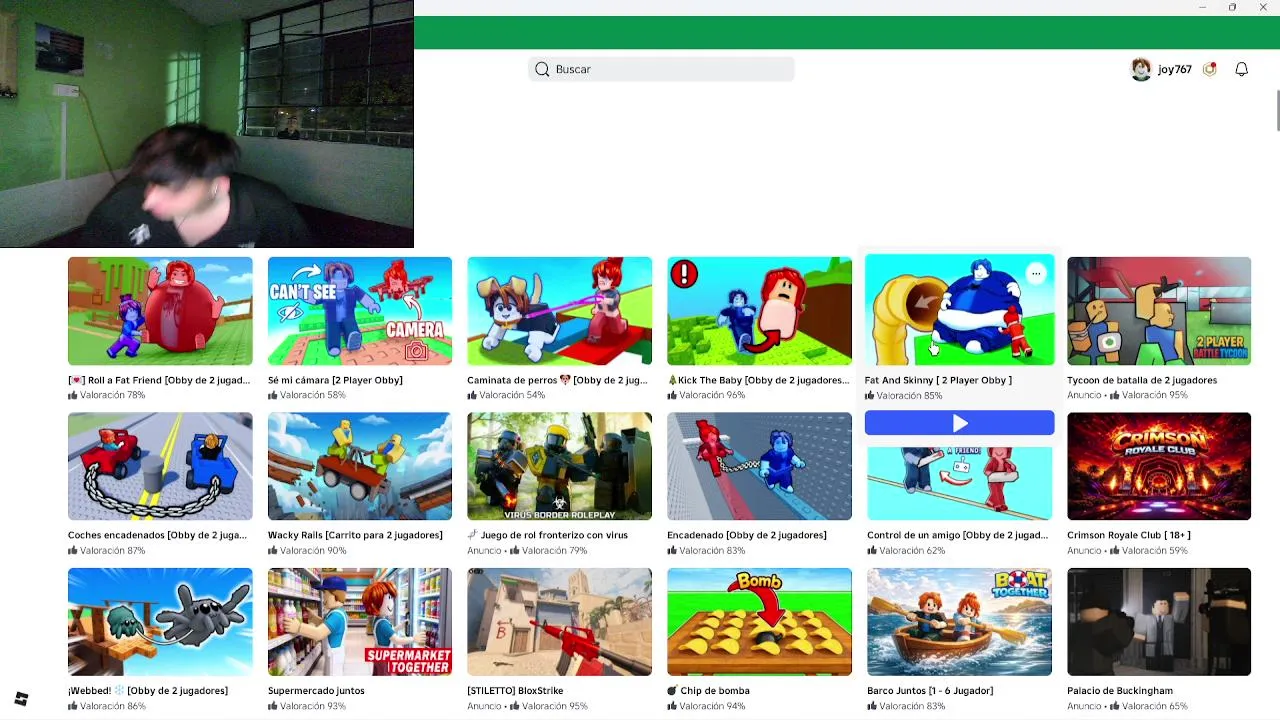Viewport: 1280px width, 720px height.
Task: Open ¡Webbed! game thumbnail
Action: (160, 622)
